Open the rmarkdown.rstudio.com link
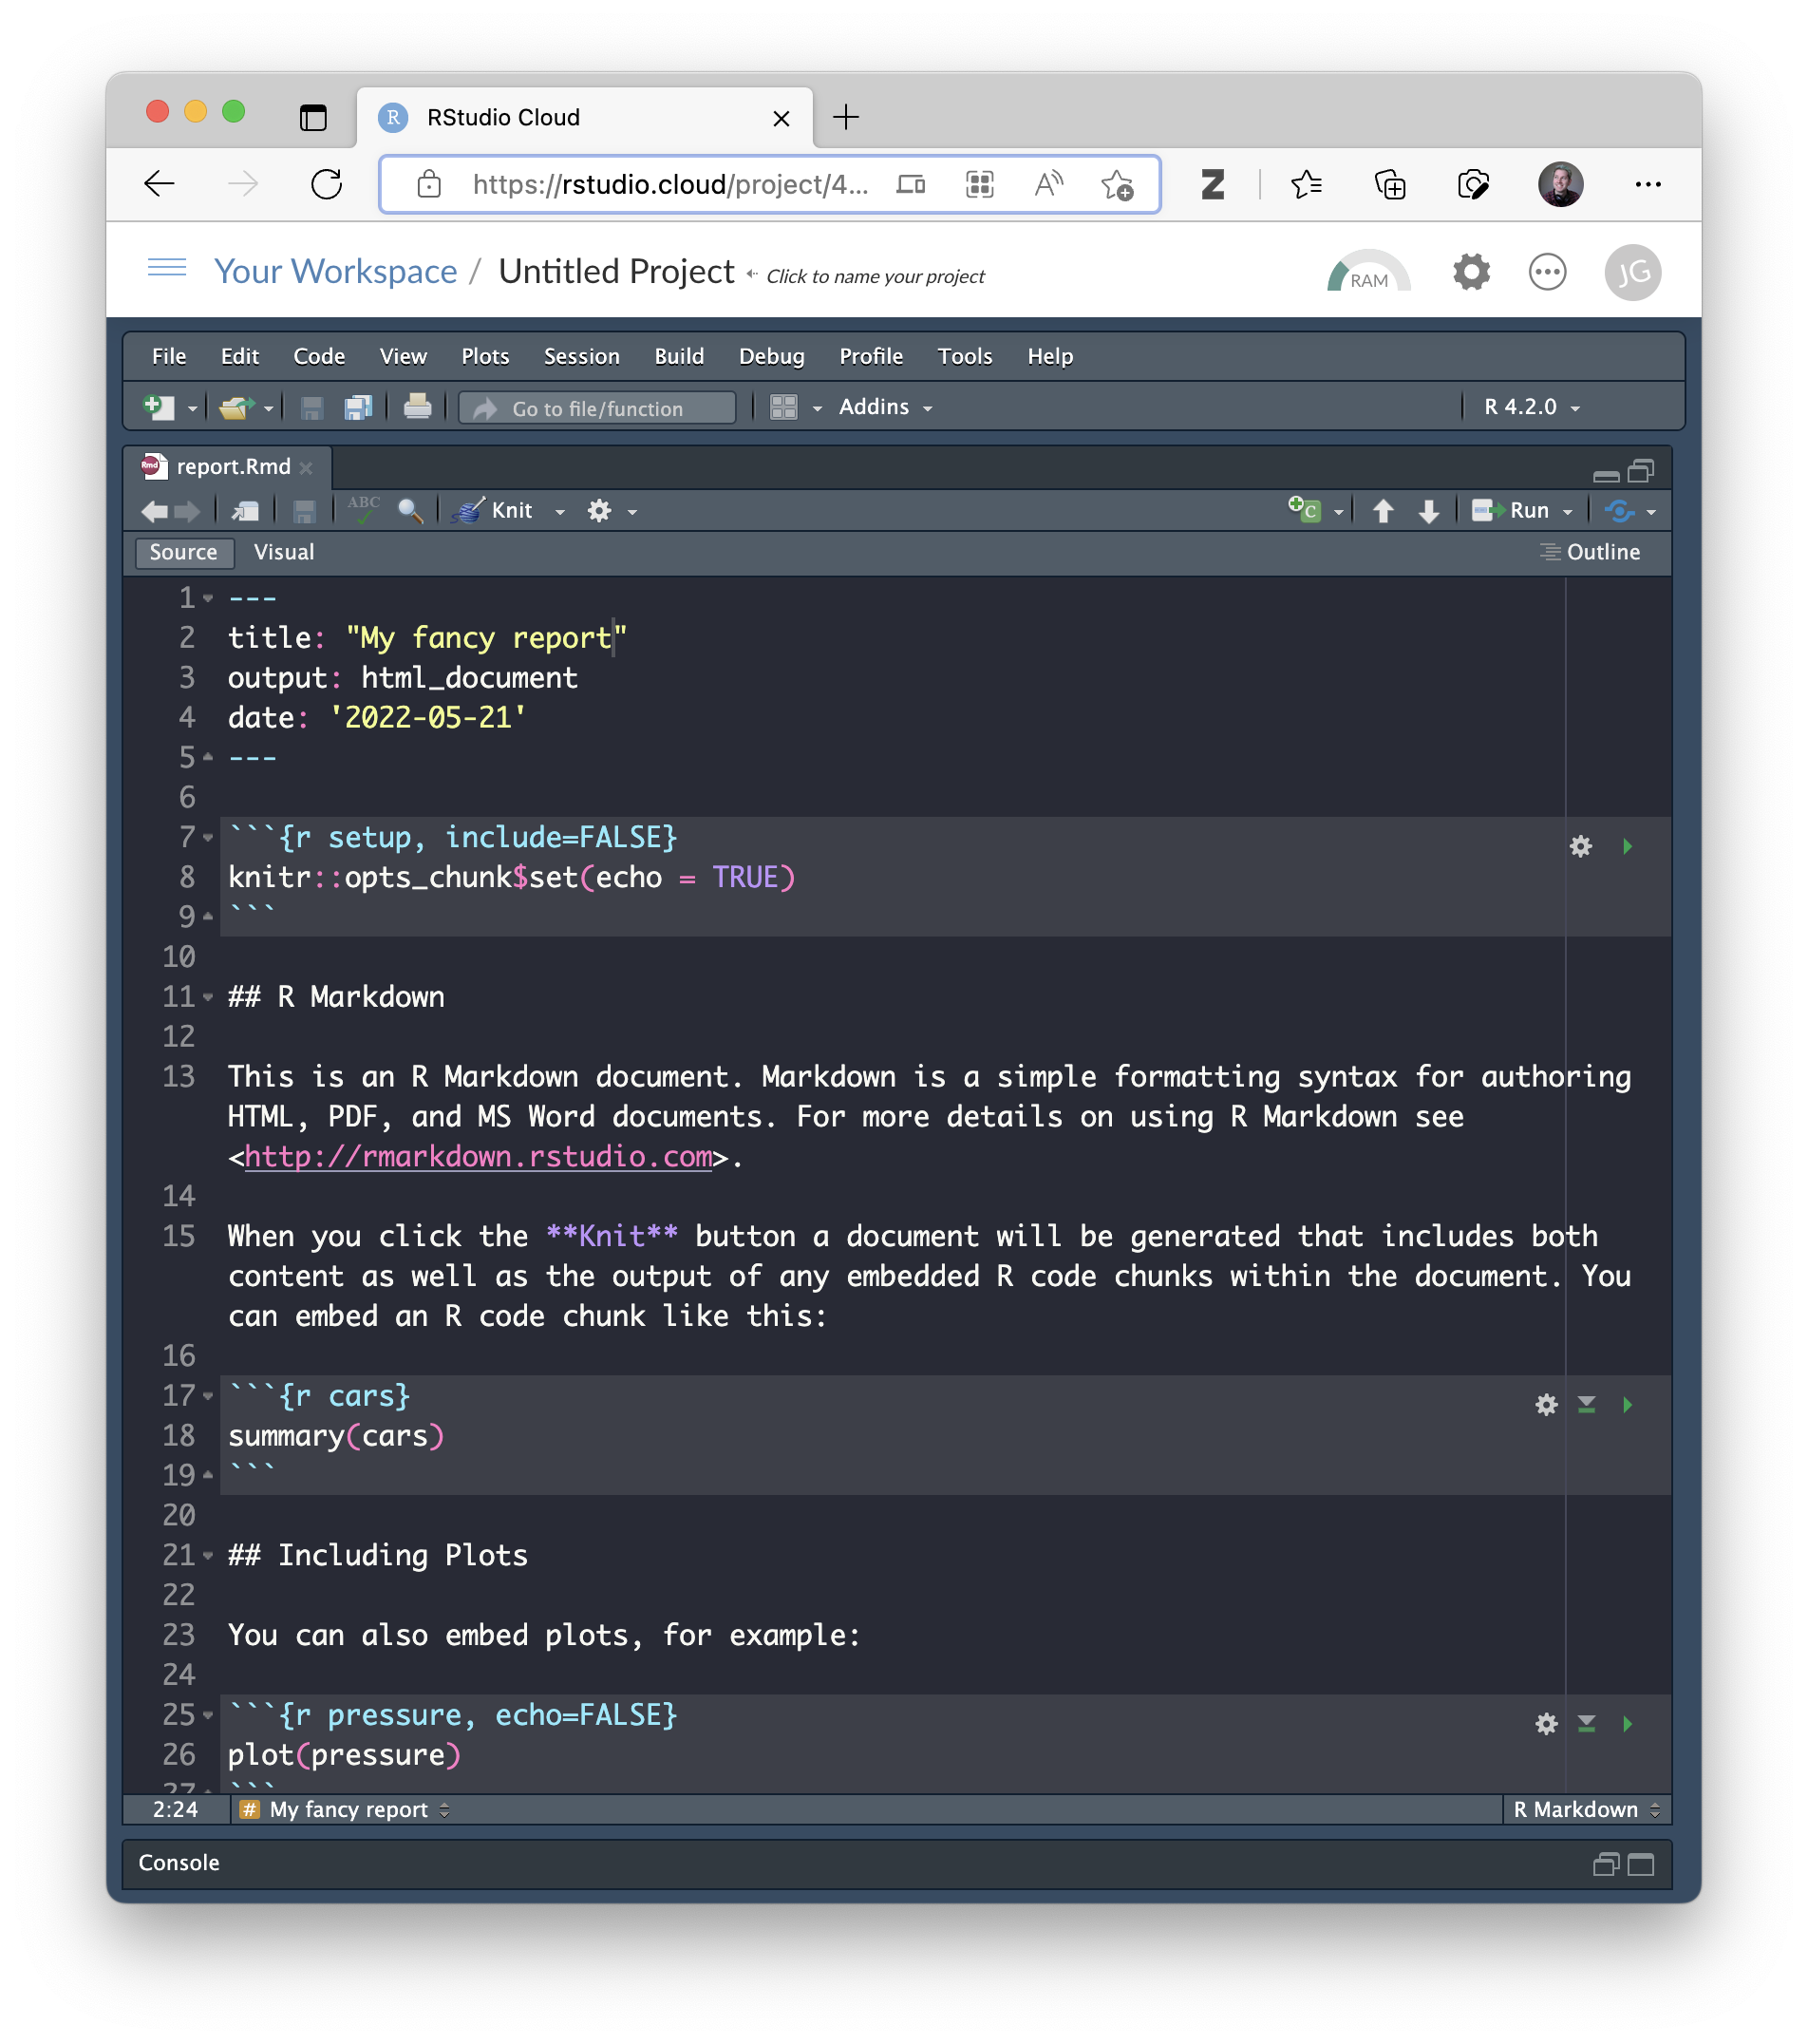Image resolution: width=1808 pixels, height=2044 pixels. point(478,1157)
